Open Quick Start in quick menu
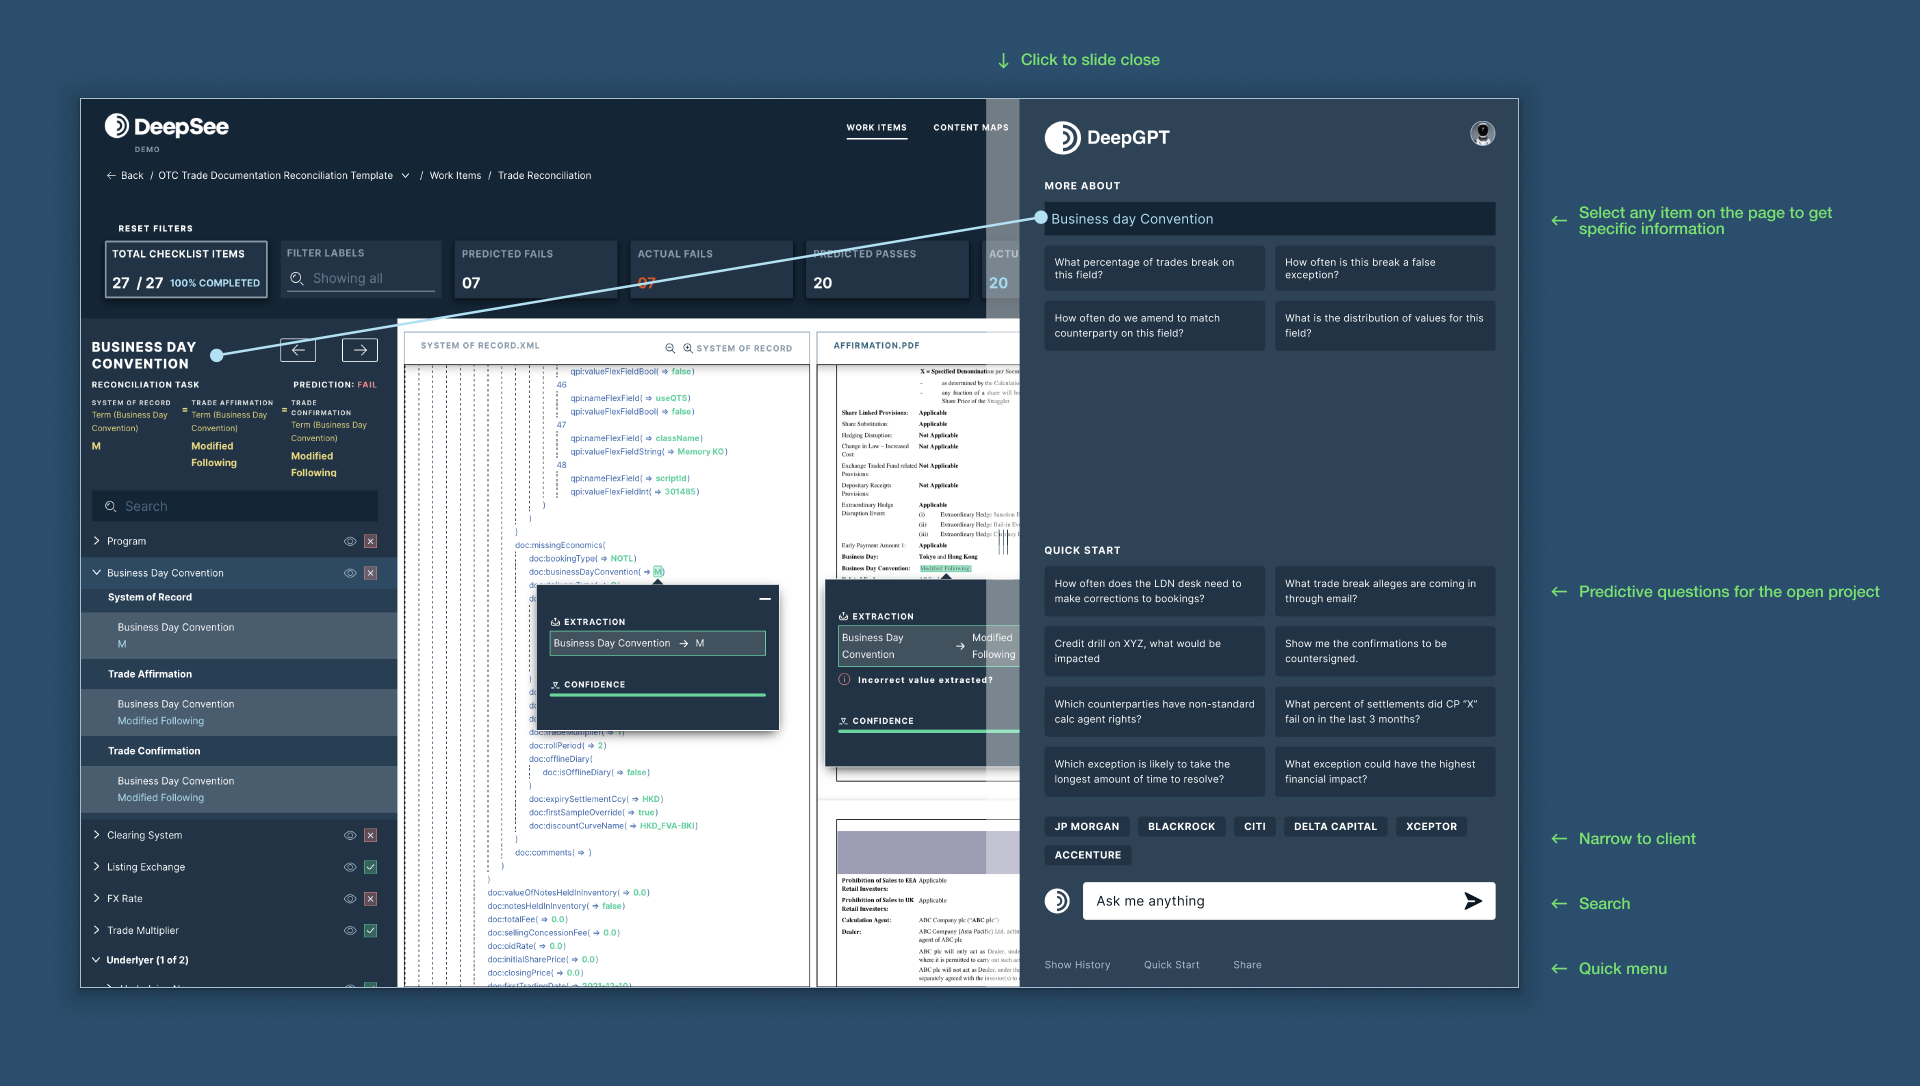The height and width of the screenshot is (1086, 1920). click(1171, 965)
